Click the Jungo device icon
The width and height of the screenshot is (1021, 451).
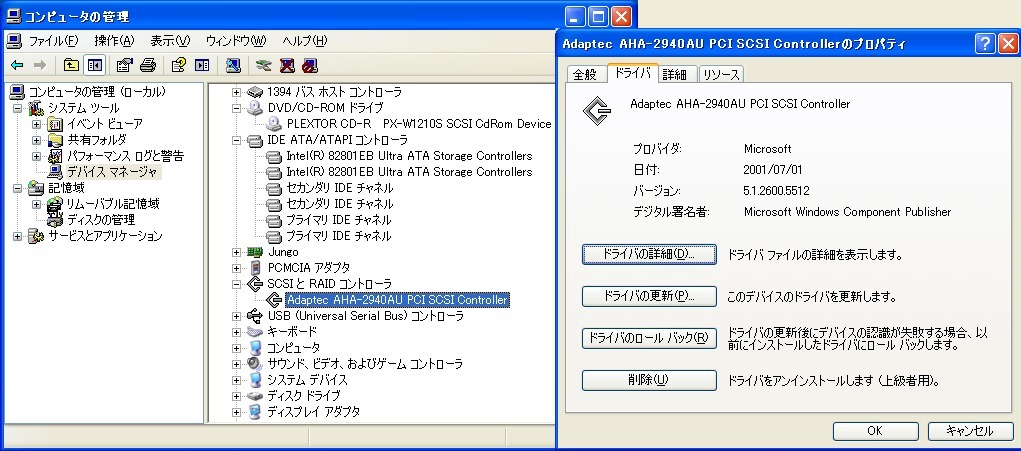click(255, 252)
